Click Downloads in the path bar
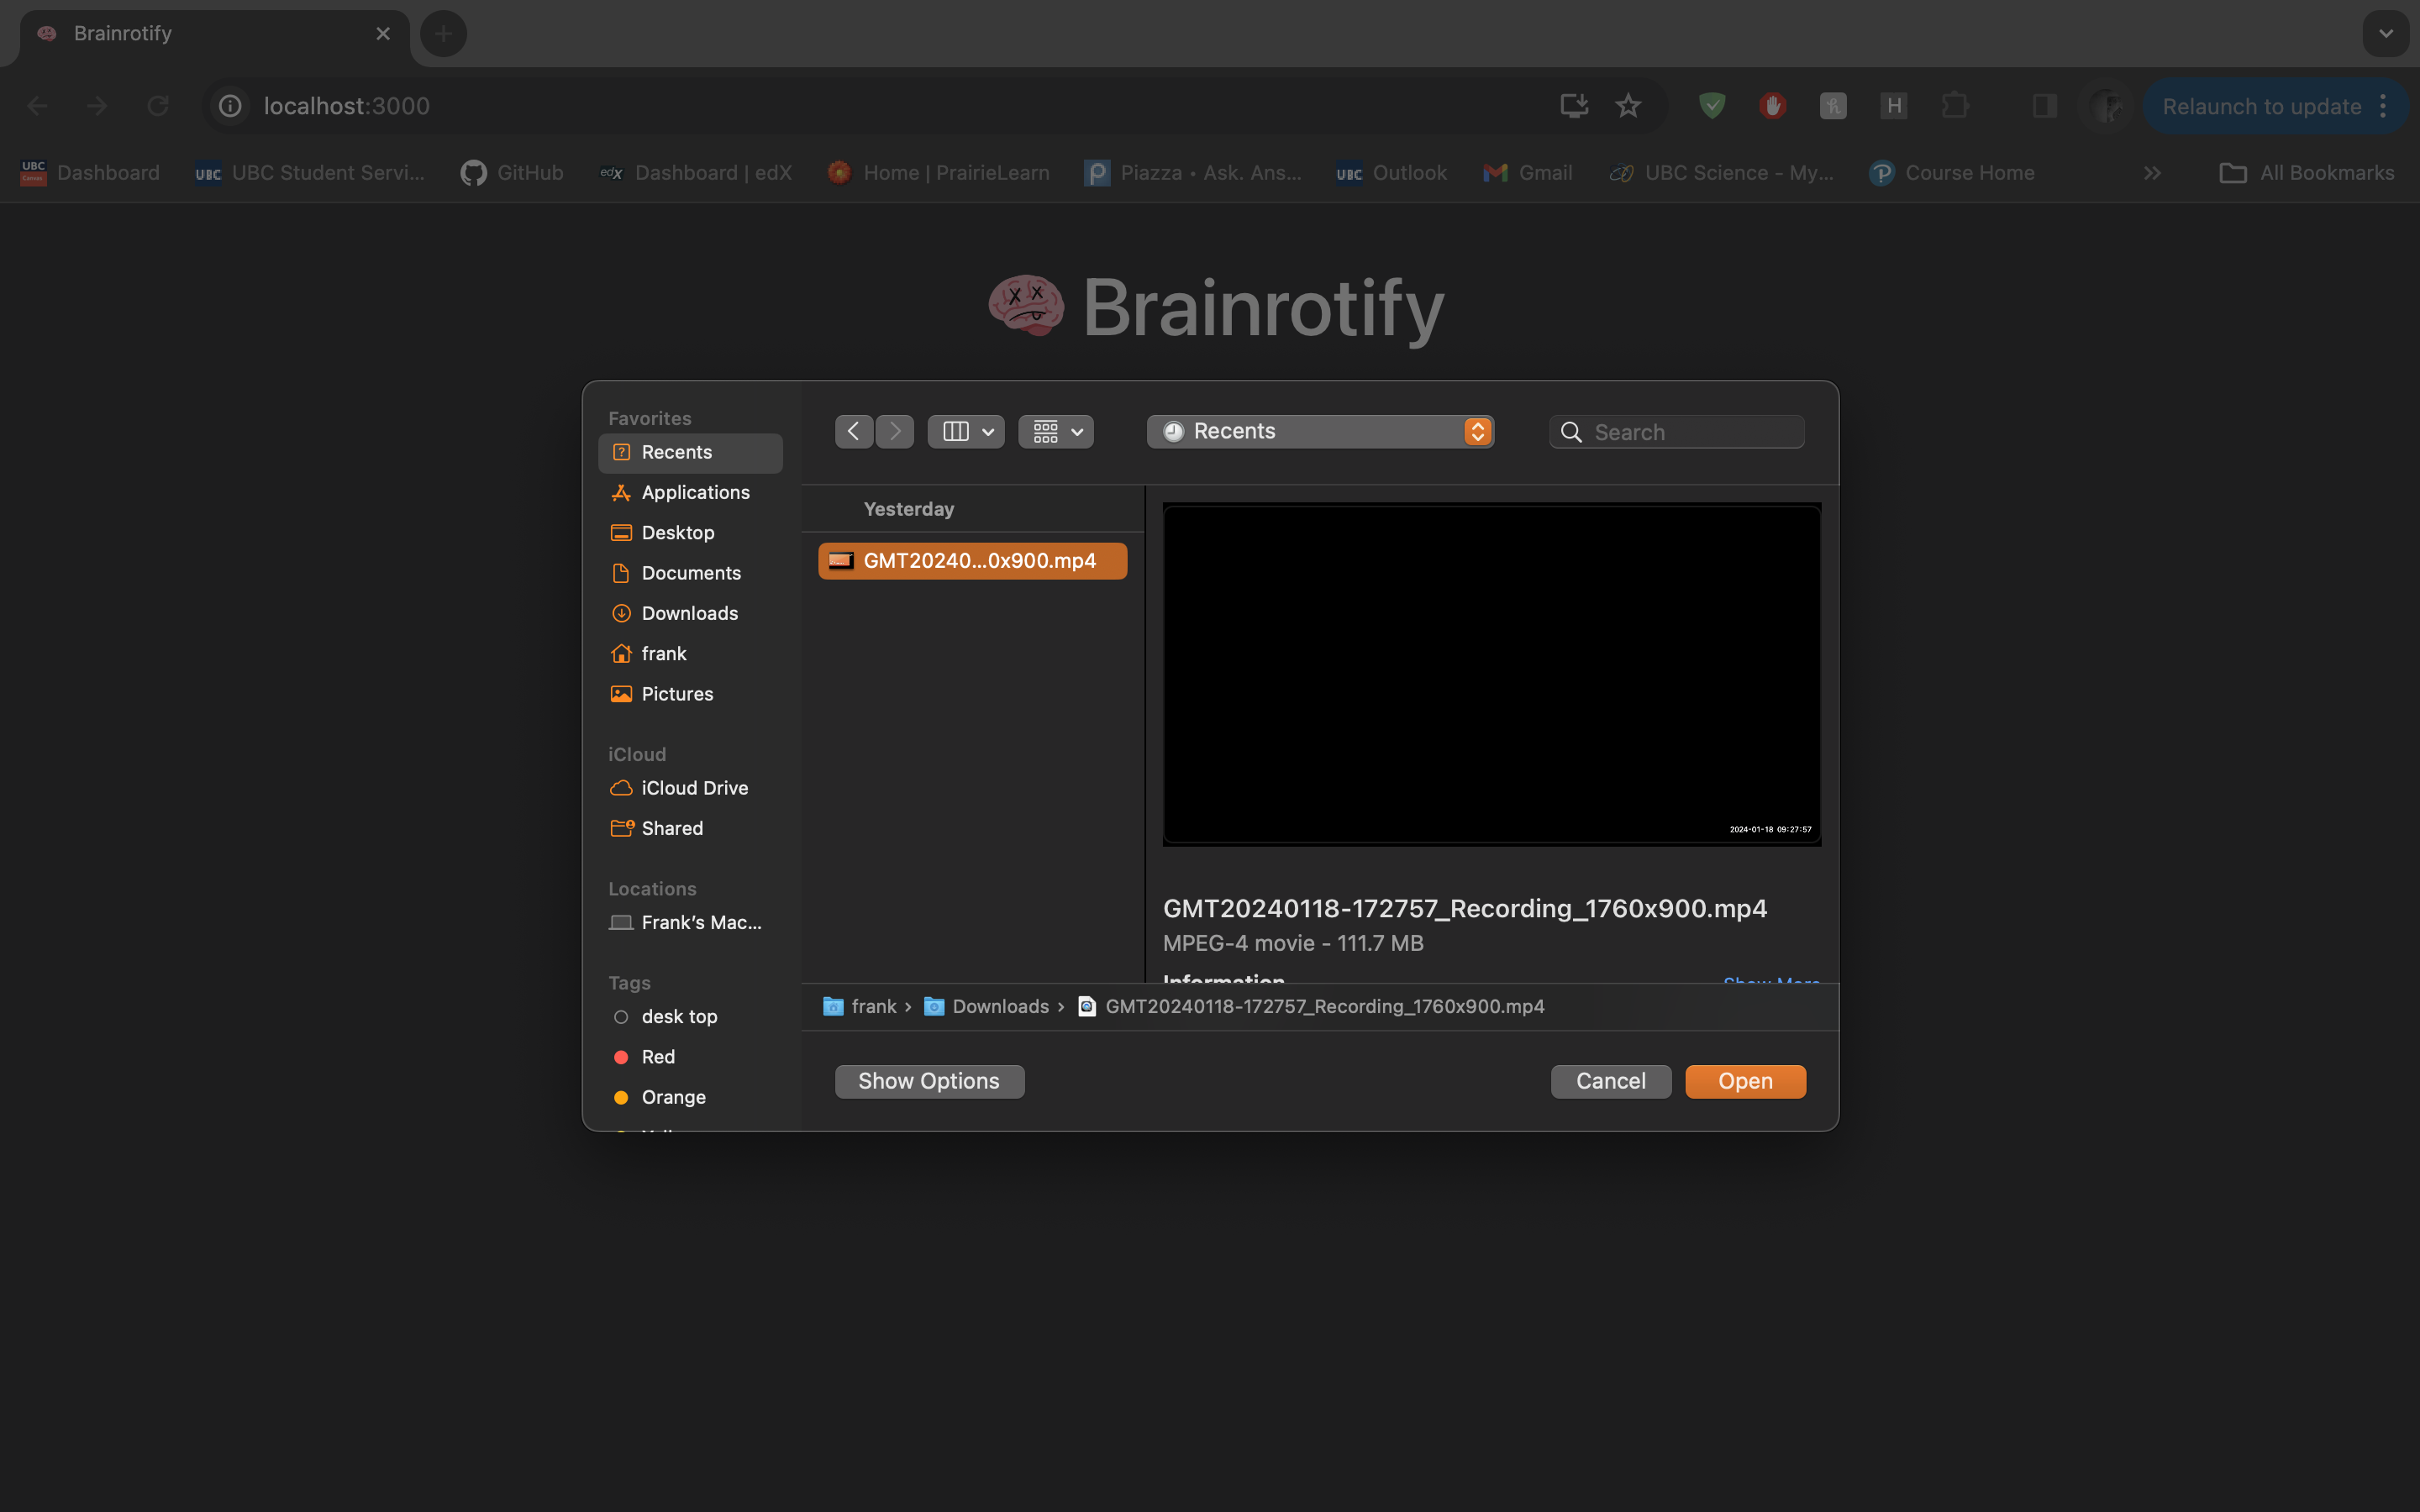Image resolution: width=2420 pixels, height=1512 pixels. (x=999, y=1006)
